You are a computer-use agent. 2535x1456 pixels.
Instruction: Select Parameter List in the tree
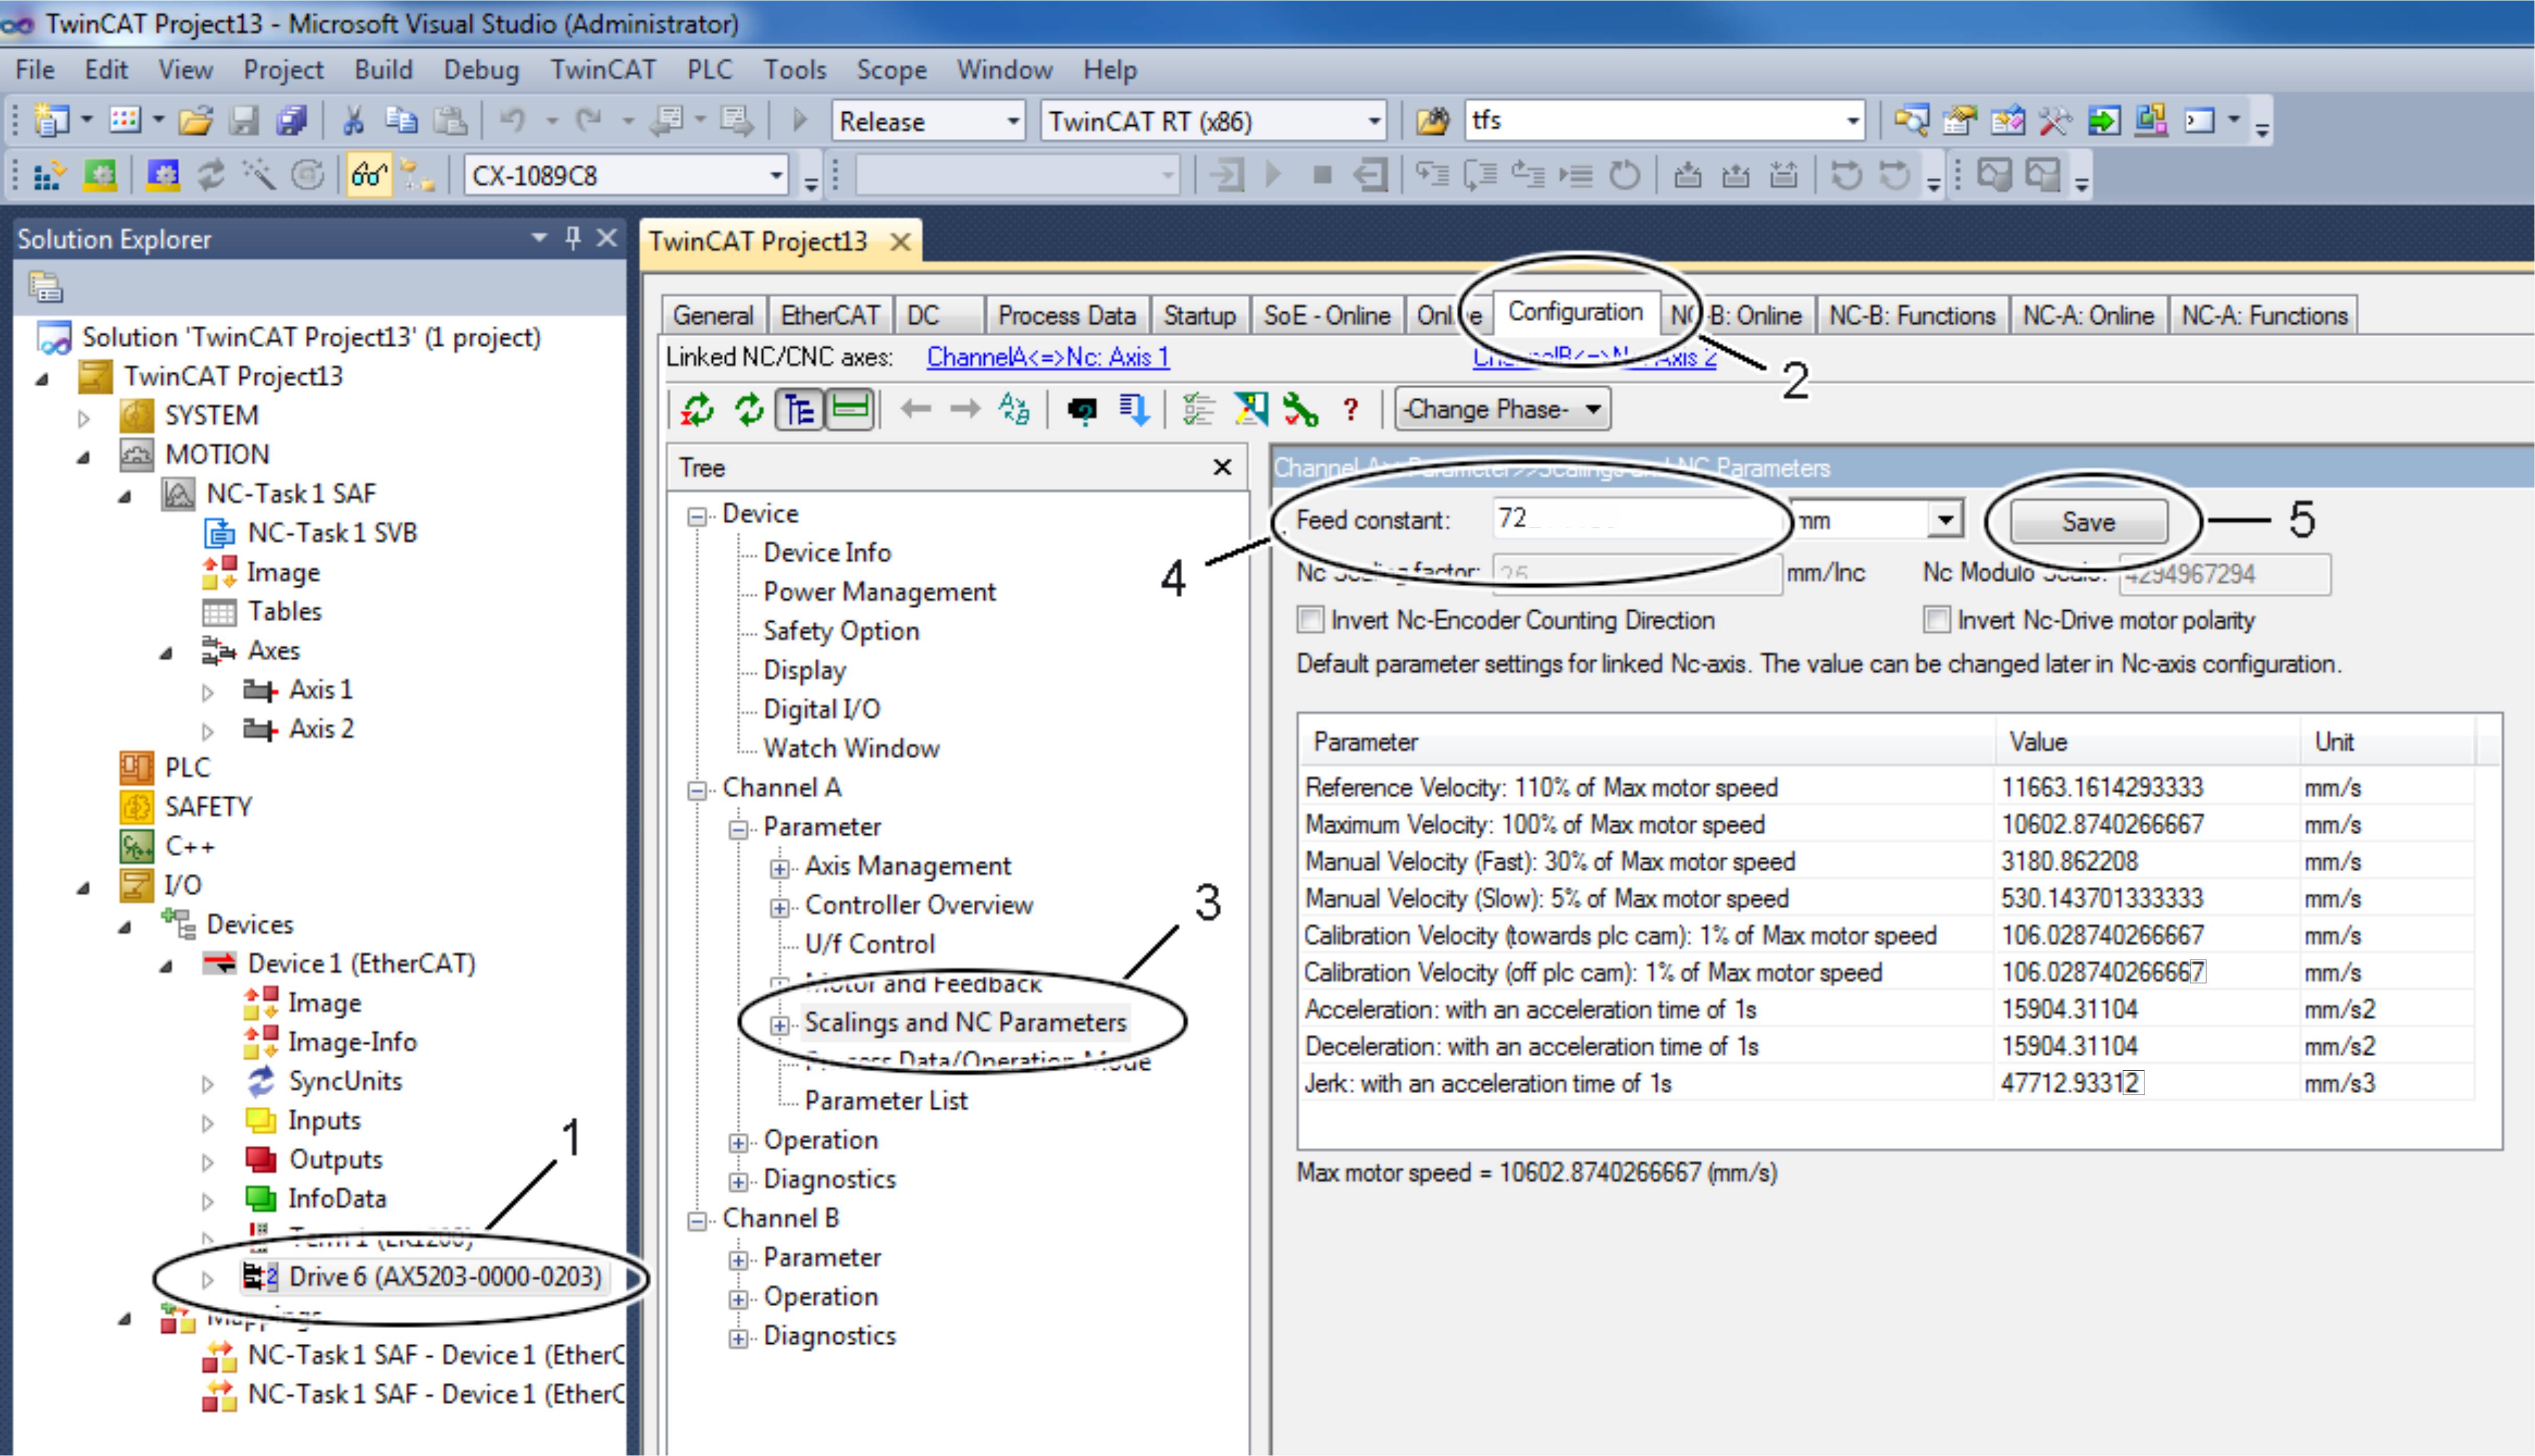(886, 1101)
